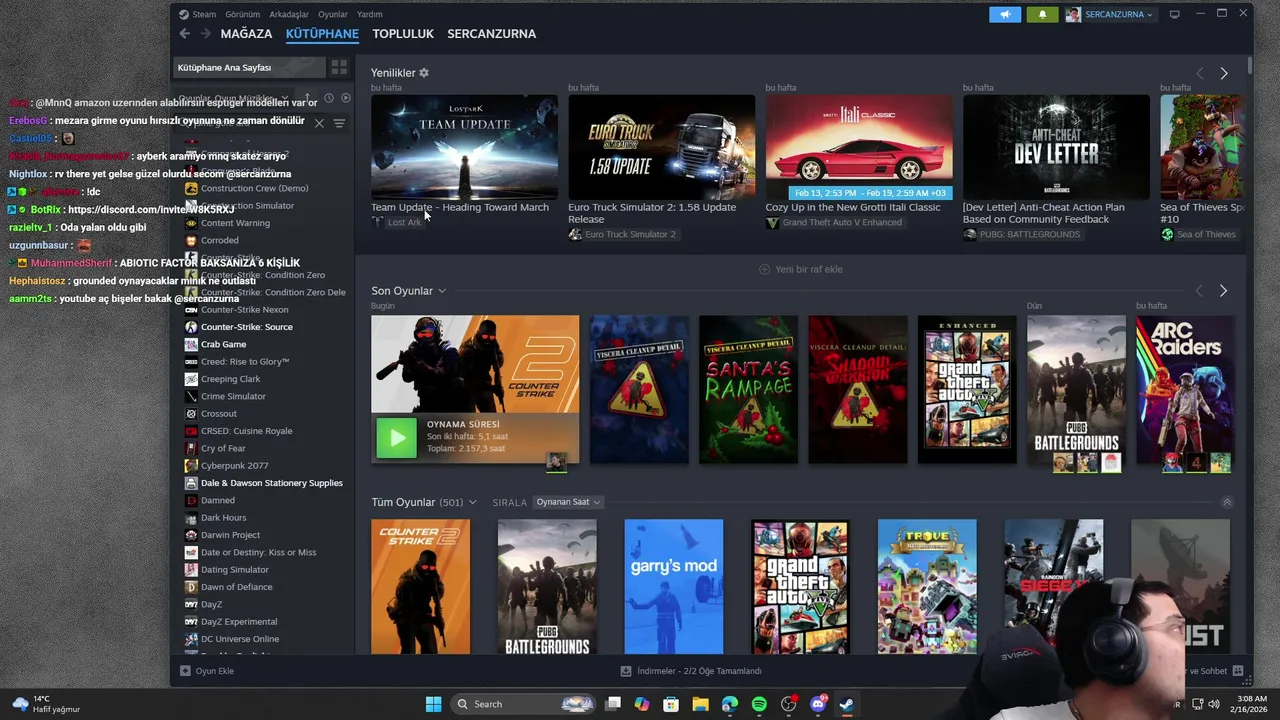Viewport: 1280px width, 720px height.
Task: Sort library by recent activity clock icon
Action: coord(328,98)
